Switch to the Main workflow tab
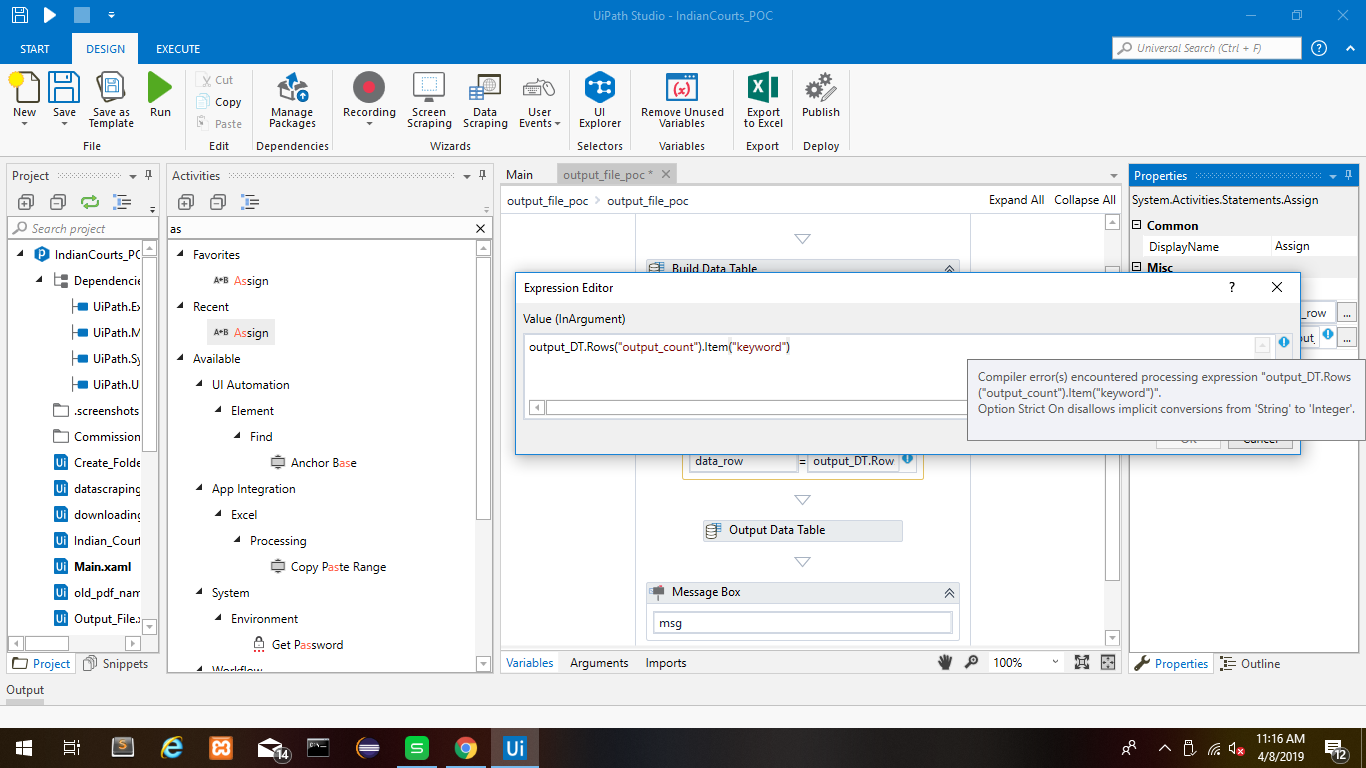This screenshot has width=1366, height=768. pyautogui.click(x=520, y=175)
